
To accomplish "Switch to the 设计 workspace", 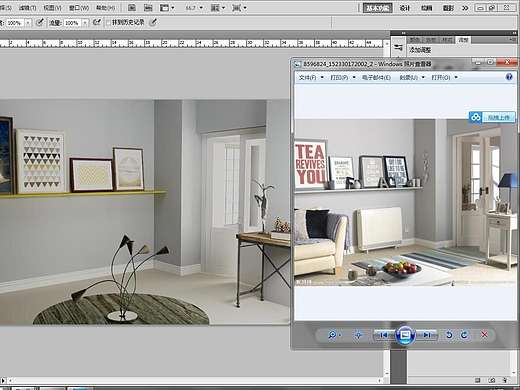I will pyautogui.click(x=405, y=8).
